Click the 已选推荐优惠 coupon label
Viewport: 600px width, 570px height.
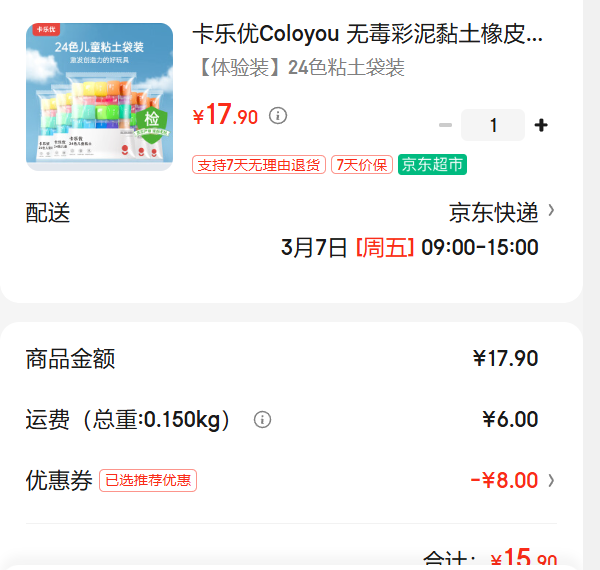coord(148,480)
